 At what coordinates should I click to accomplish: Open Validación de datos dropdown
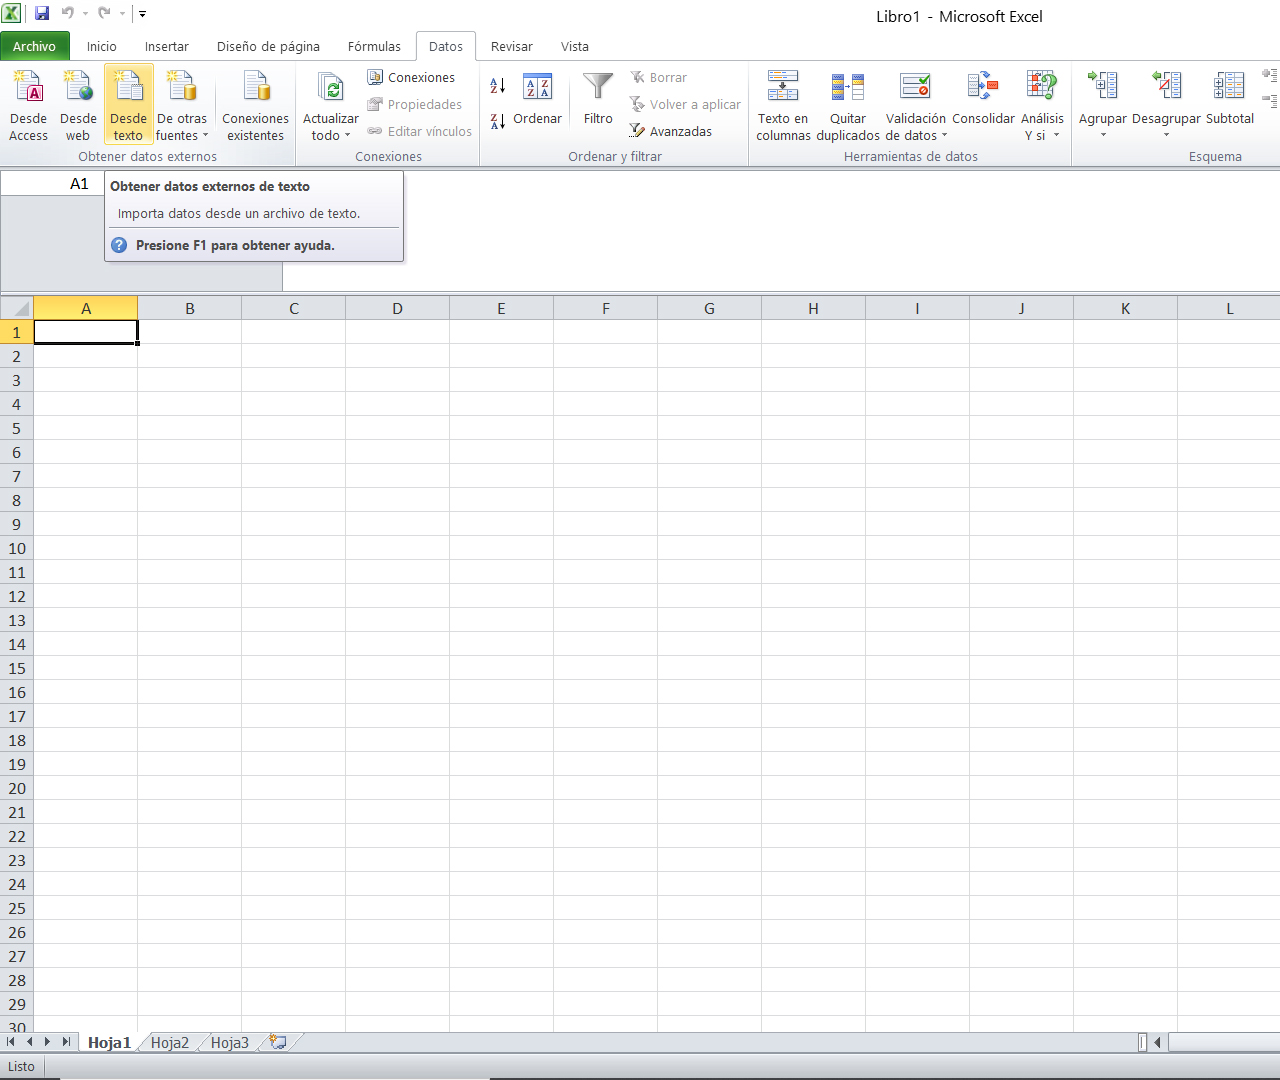[944, 136]
